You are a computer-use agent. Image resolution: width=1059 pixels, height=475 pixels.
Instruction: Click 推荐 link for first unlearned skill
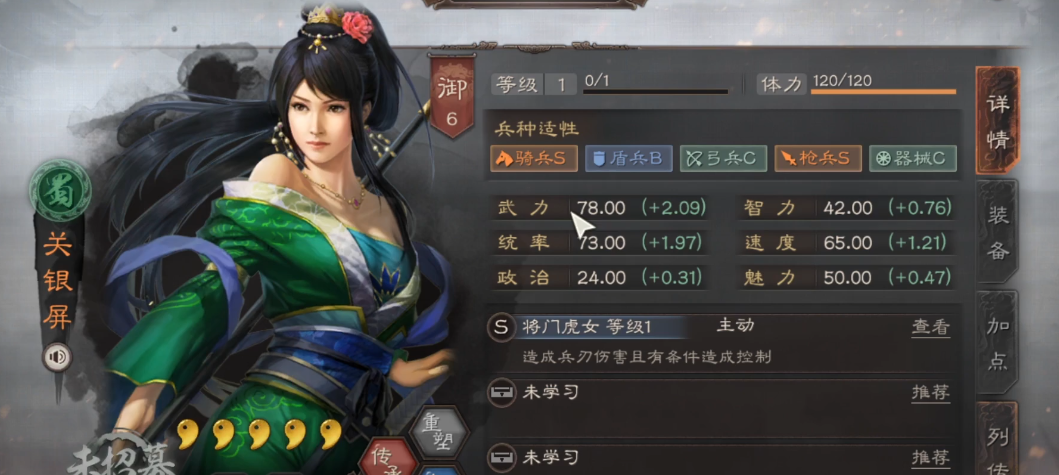(x=931, y=393)
